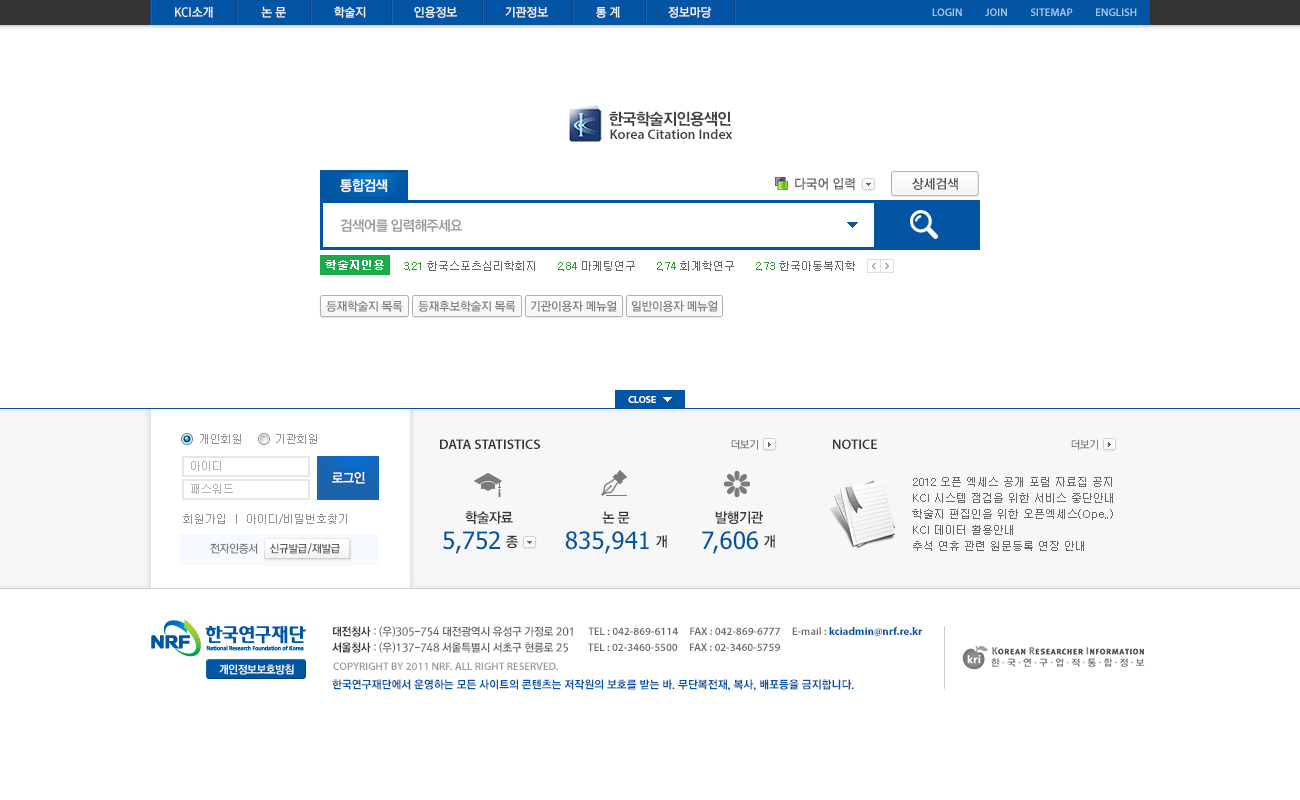Open the 정보마당 menu
1300x800 pixels.
pyautogui.click(x=690, y=12)
